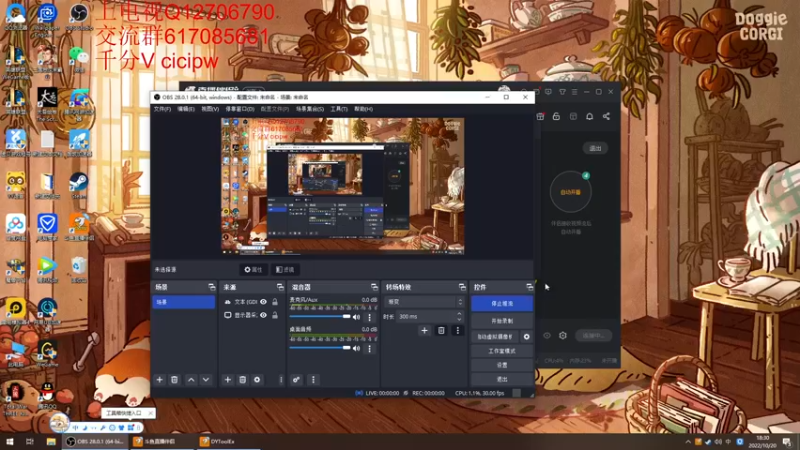Add a scene transition with plus icon
Screen dimensions: 800x450
(424, 331)
